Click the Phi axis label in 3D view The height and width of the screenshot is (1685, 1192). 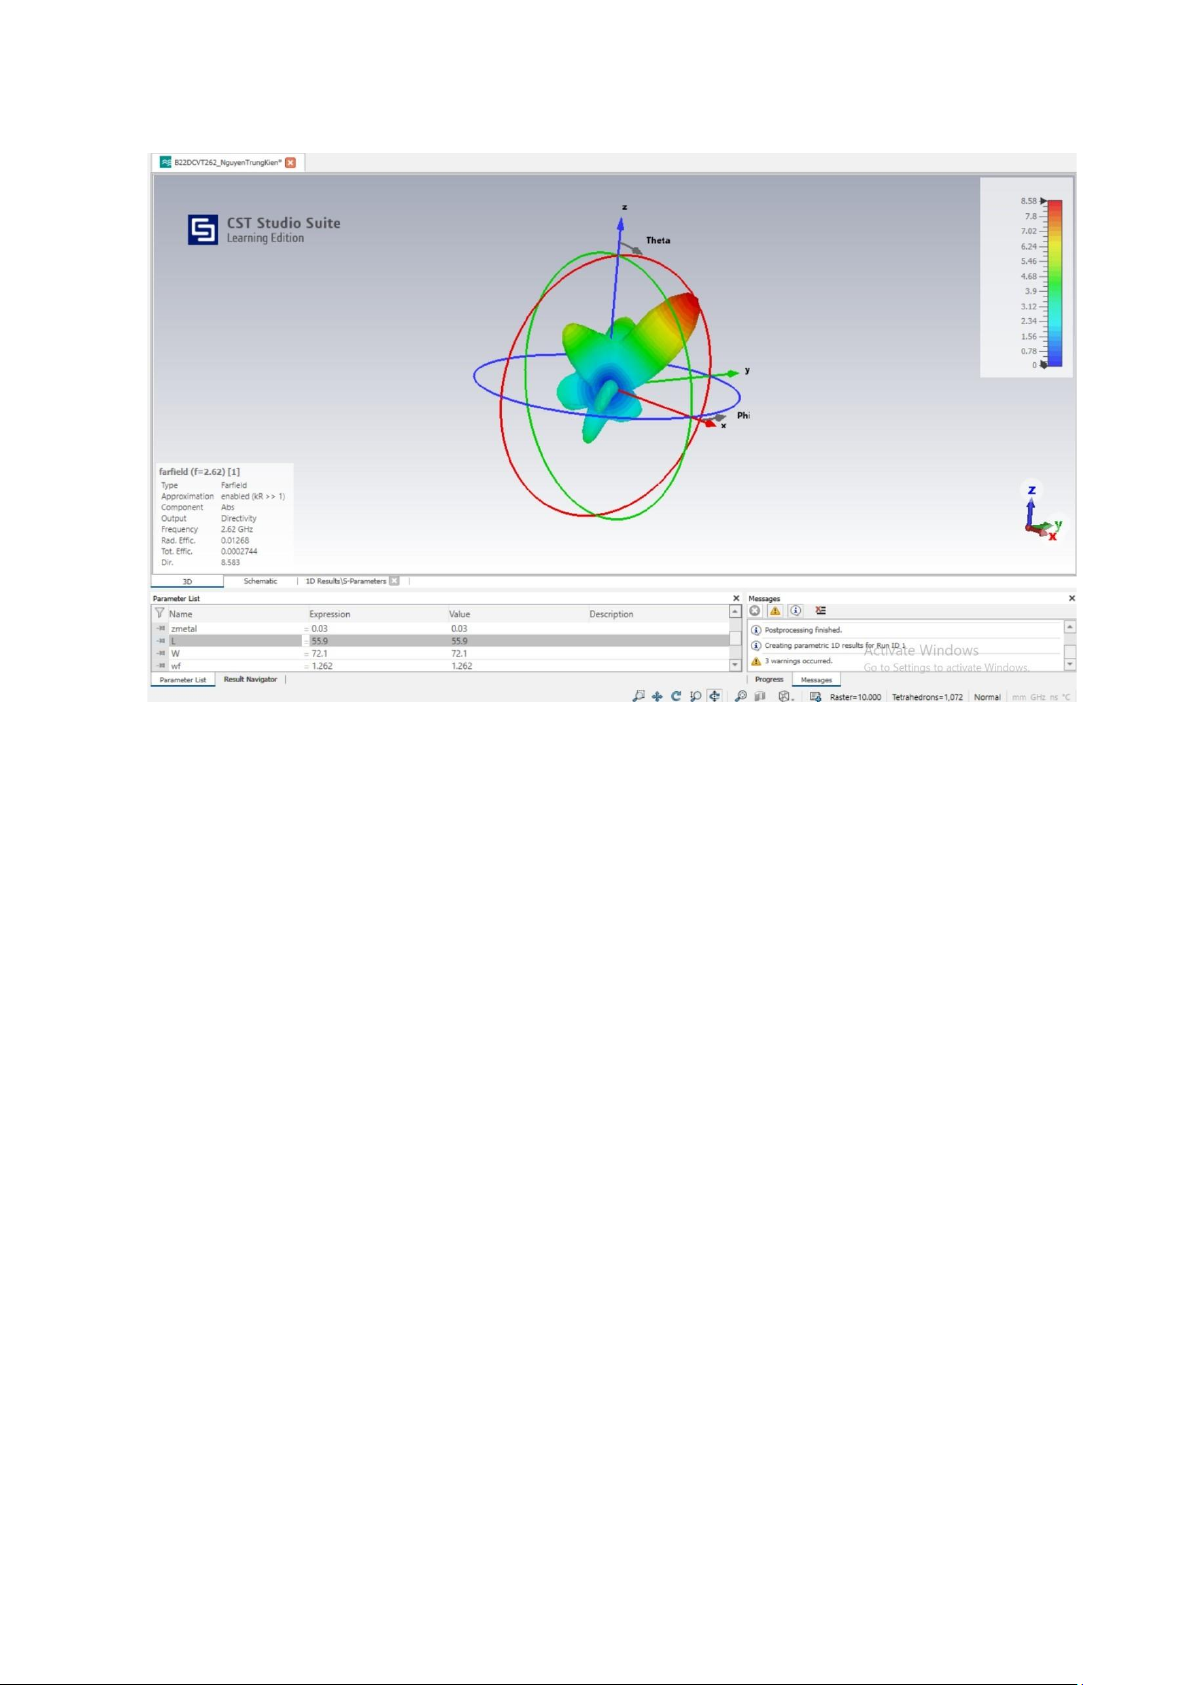pyautogui.click(x=743, y=415)
